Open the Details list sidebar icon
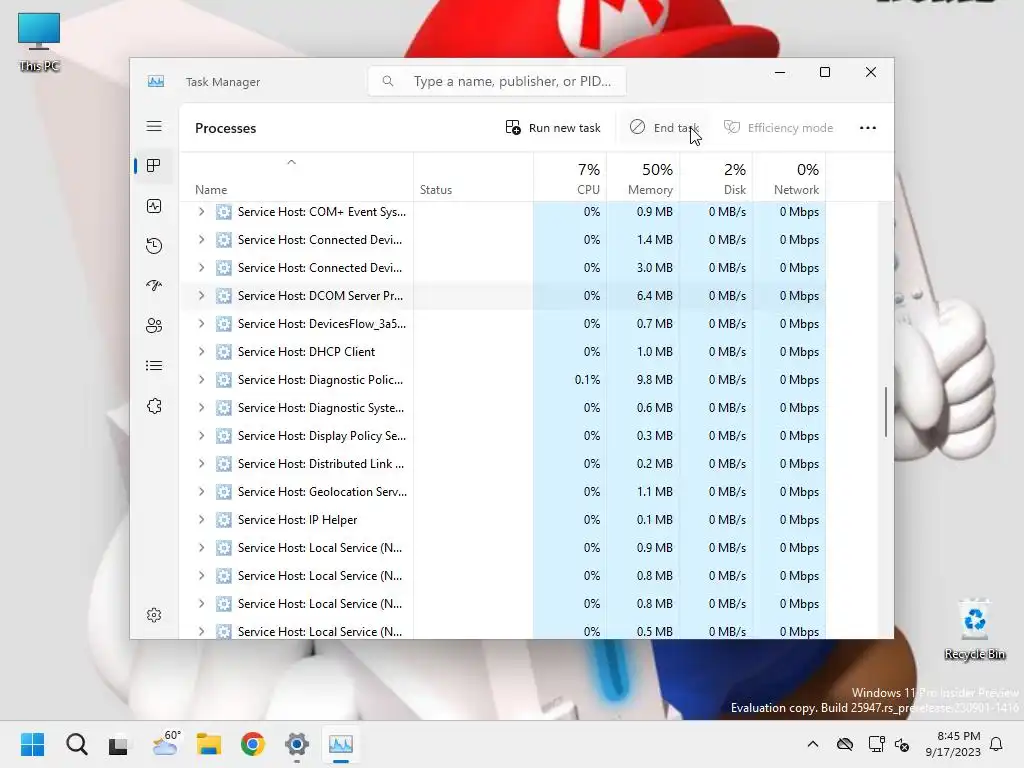 click(x=154, y=366)
